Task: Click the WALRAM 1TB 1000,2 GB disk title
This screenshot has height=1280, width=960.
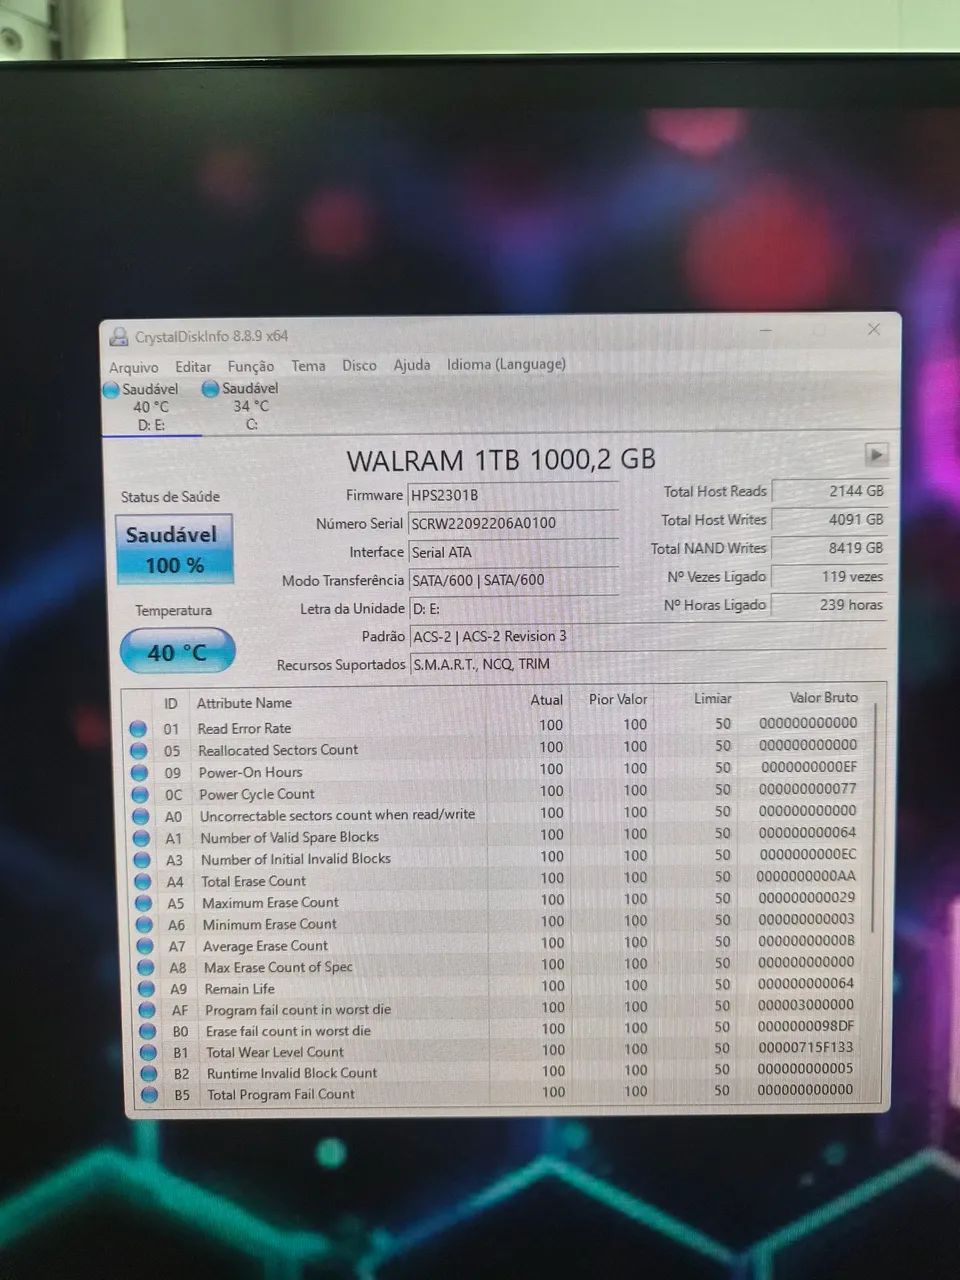Action: pos(501,460)
